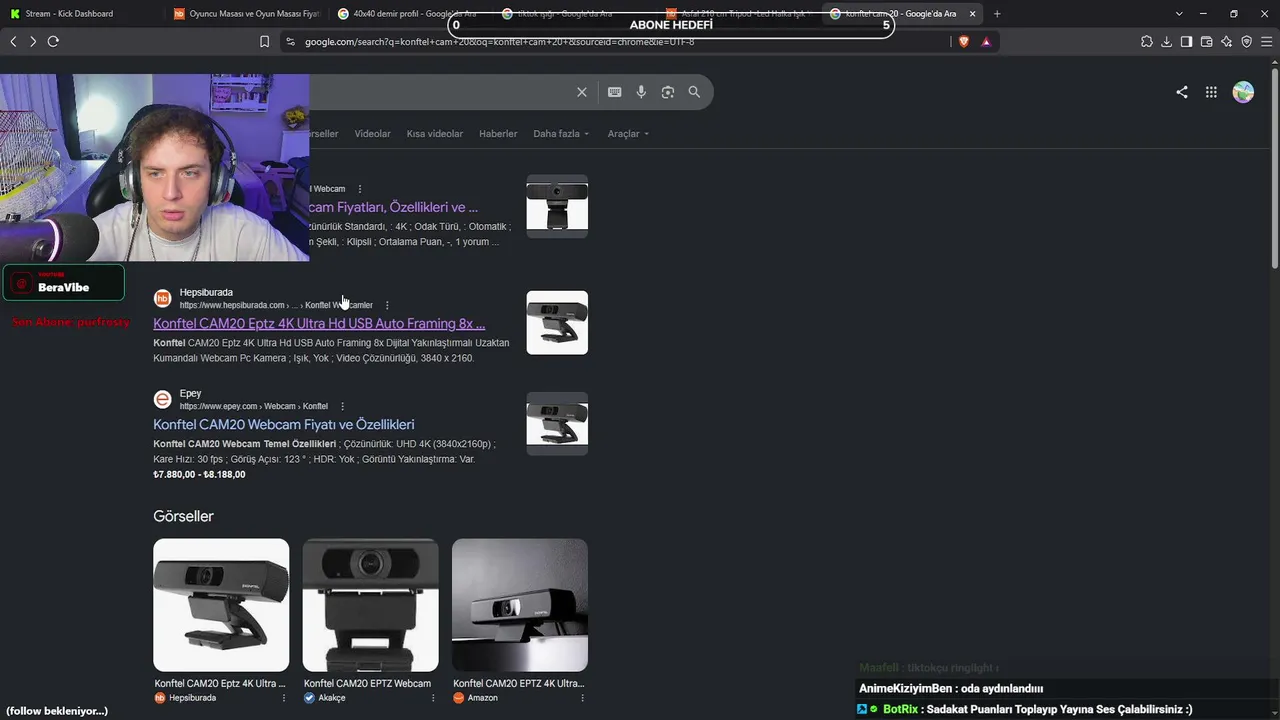The image size is (1280, 720).
Task: Share the search results page
Action: (1182, 92)
